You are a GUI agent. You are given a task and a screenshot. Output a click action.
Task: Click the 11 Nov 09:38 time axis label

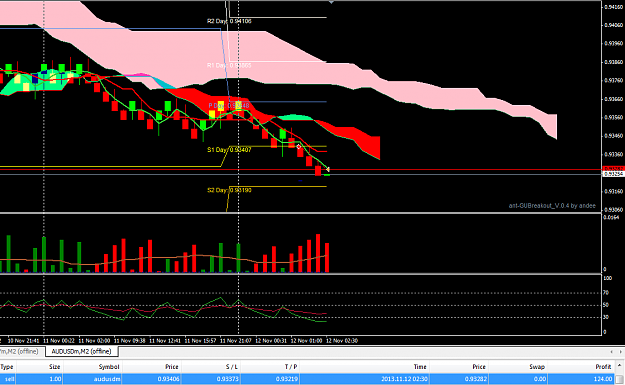[x=130, y=341]
